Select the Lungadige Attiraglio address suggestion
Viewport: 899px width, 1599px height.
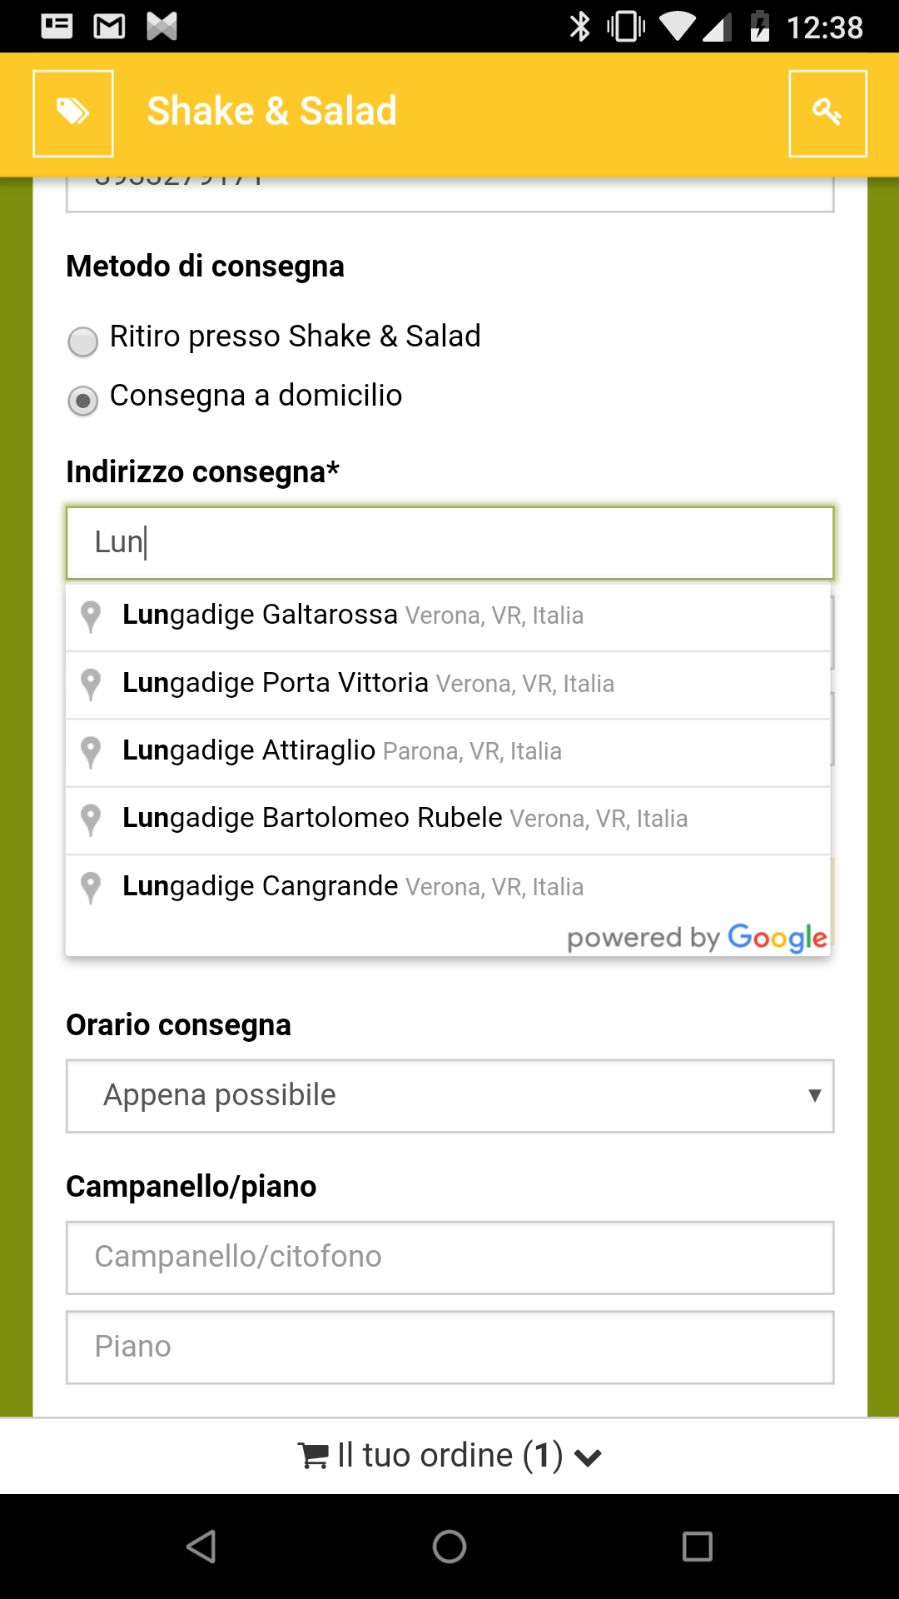click(x=342, y=751)
